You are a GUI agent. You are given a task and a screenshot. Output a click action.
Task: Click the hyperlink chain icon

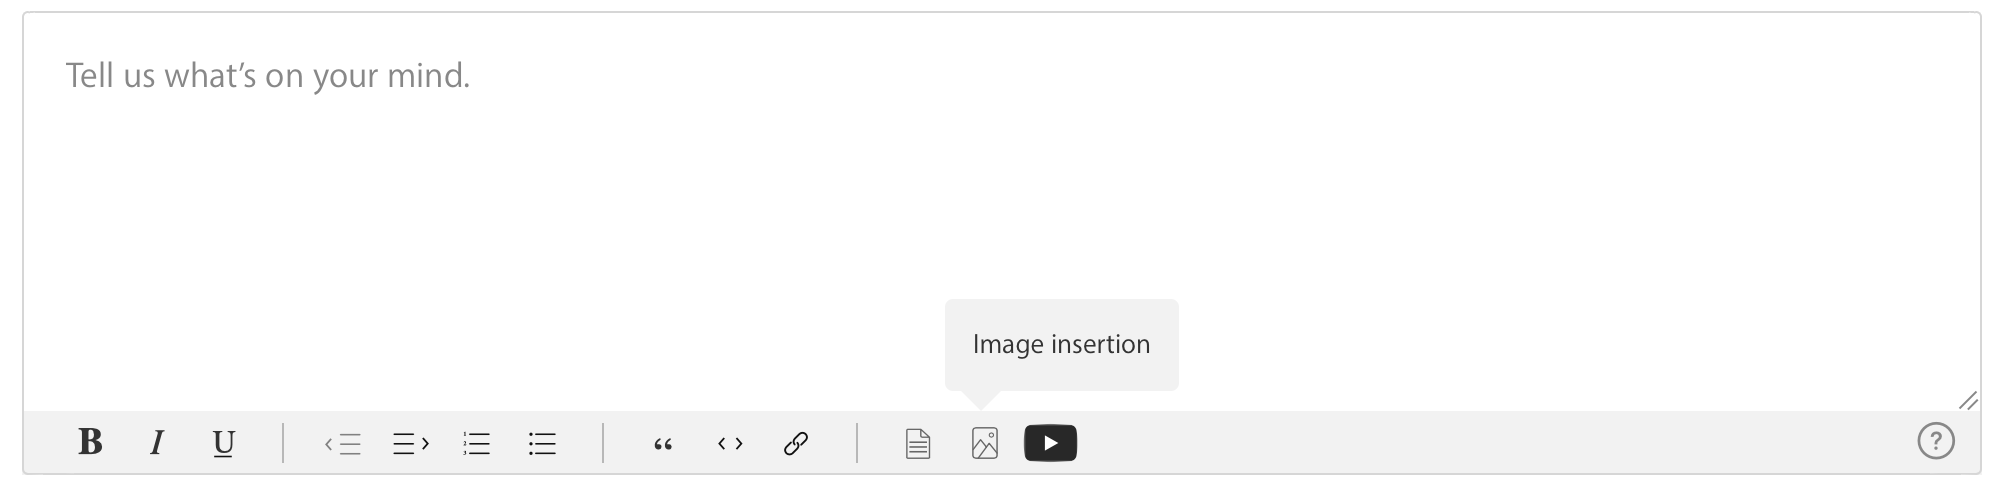click(x=796, y=443)
